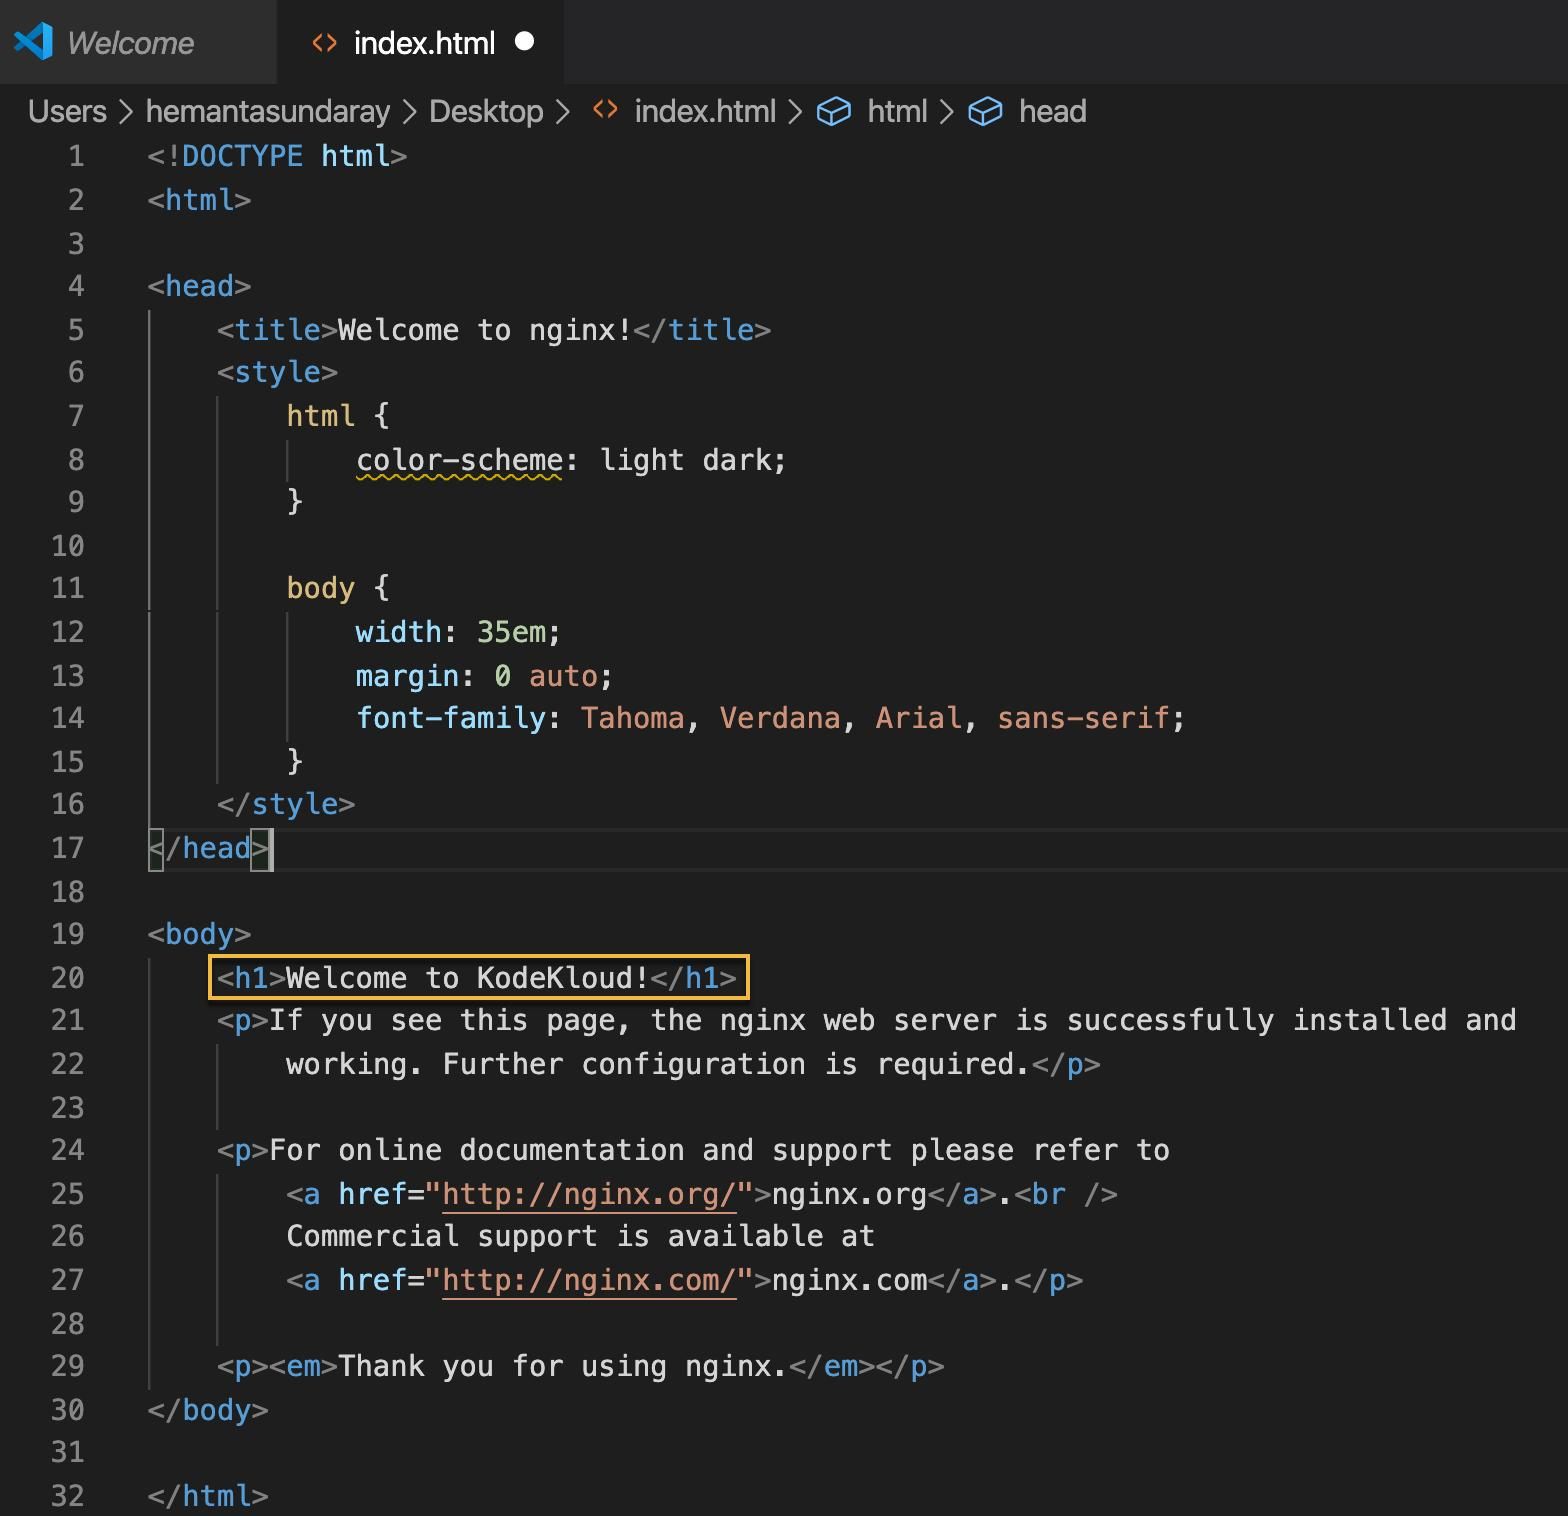
Task: Click the opening '<style>' tag
Action: pos(277,372)
